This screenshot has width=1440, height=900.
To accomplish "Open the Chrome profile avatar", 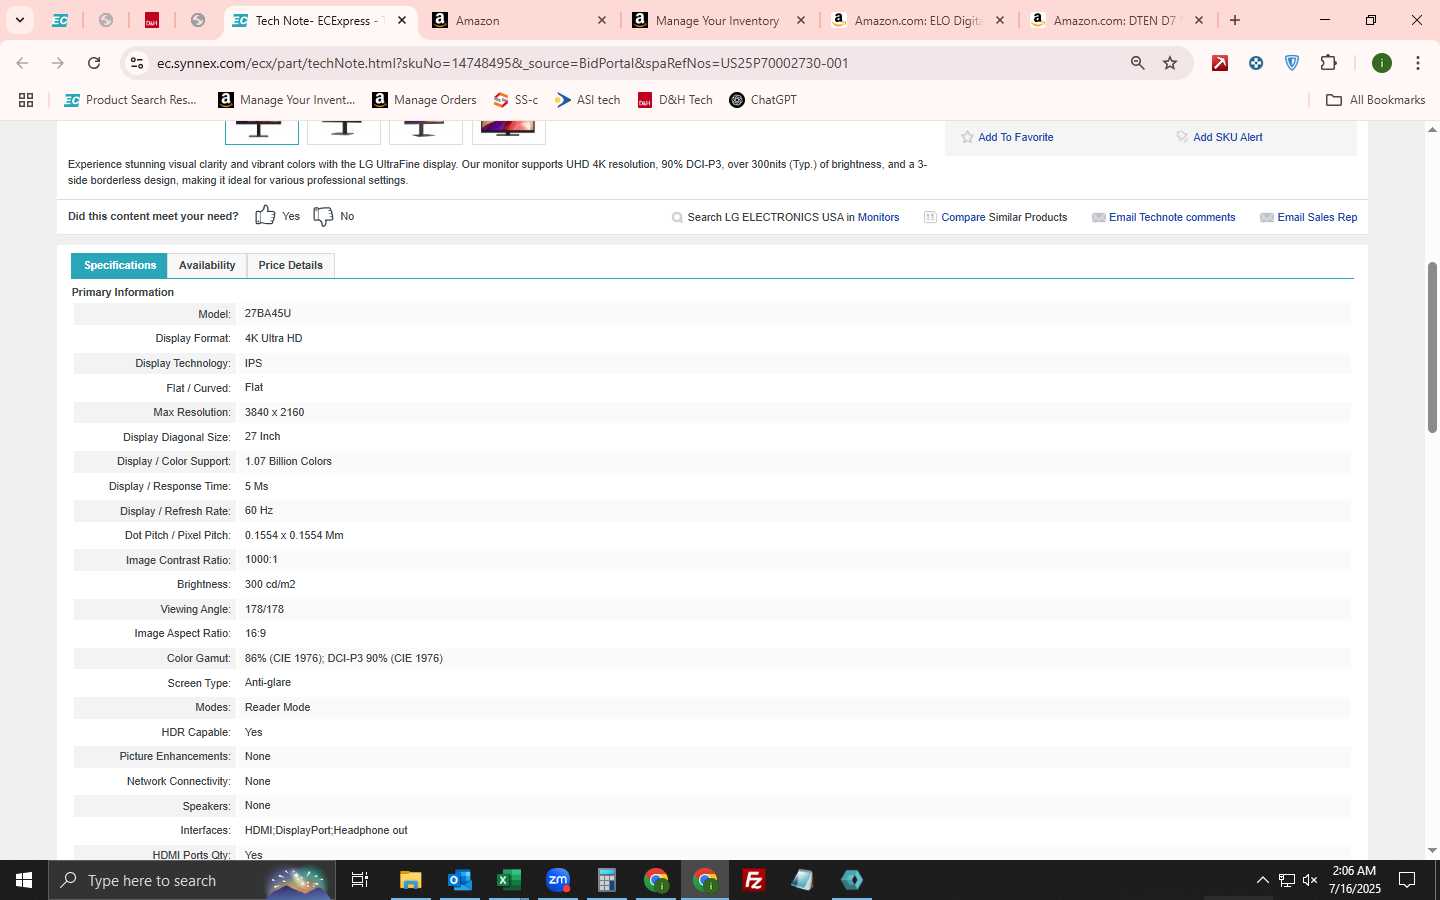I will 1382,63.
